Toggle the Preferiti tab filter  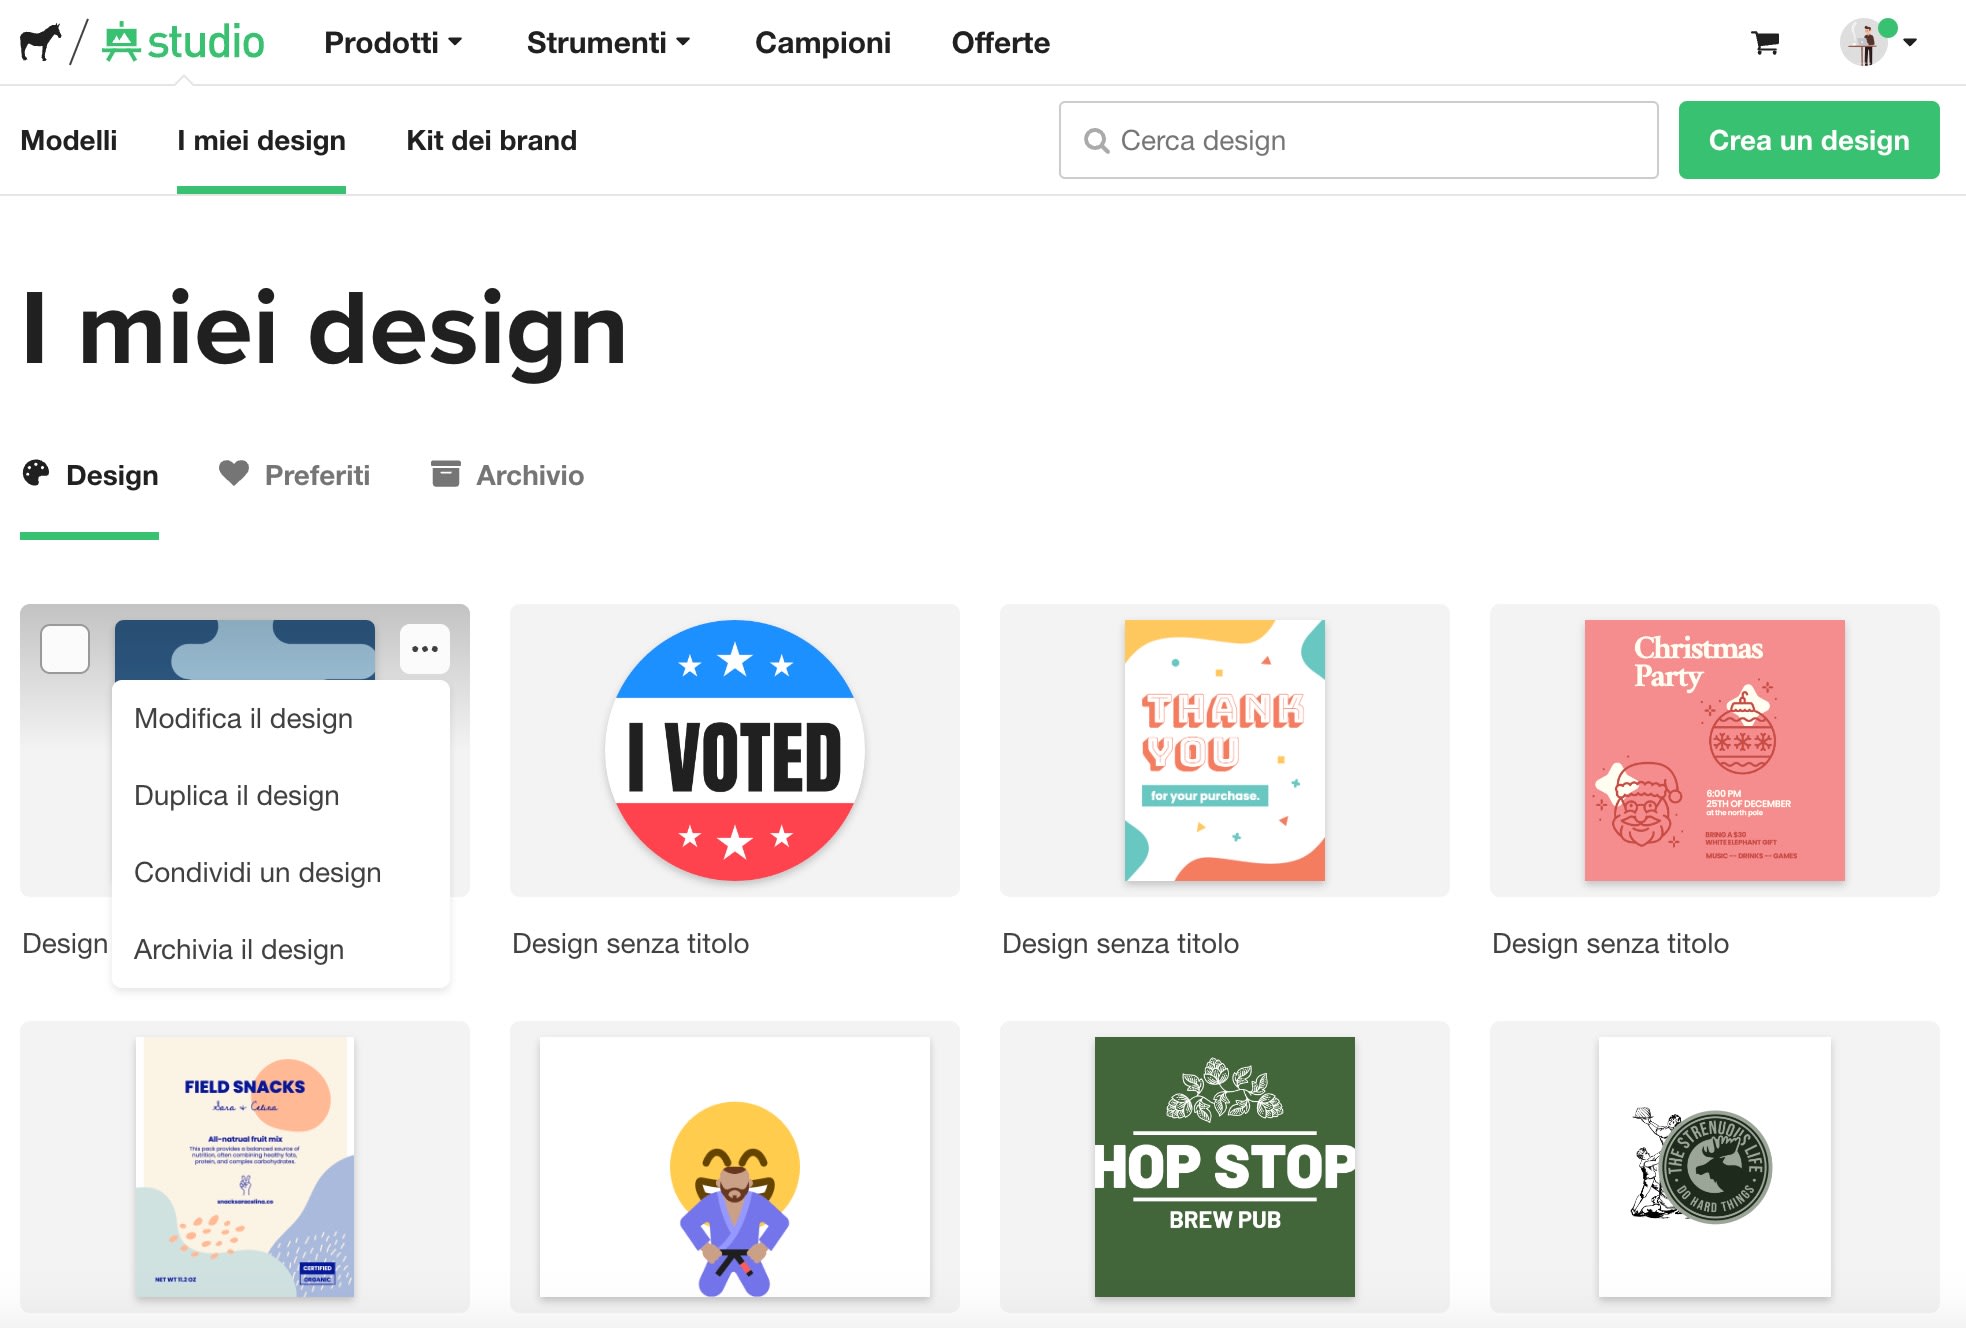[295, 476]
